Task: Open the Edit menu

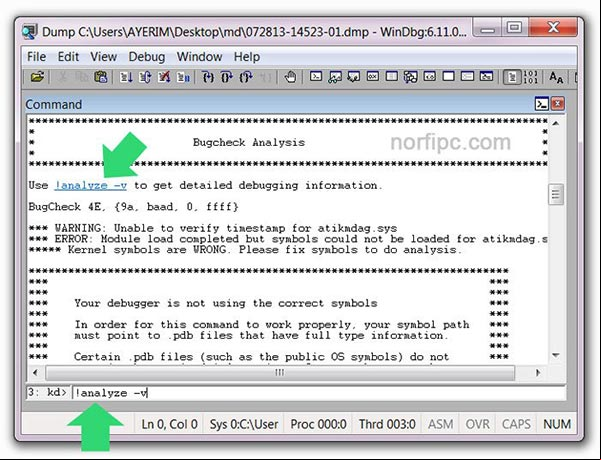Action: (68, 57)
